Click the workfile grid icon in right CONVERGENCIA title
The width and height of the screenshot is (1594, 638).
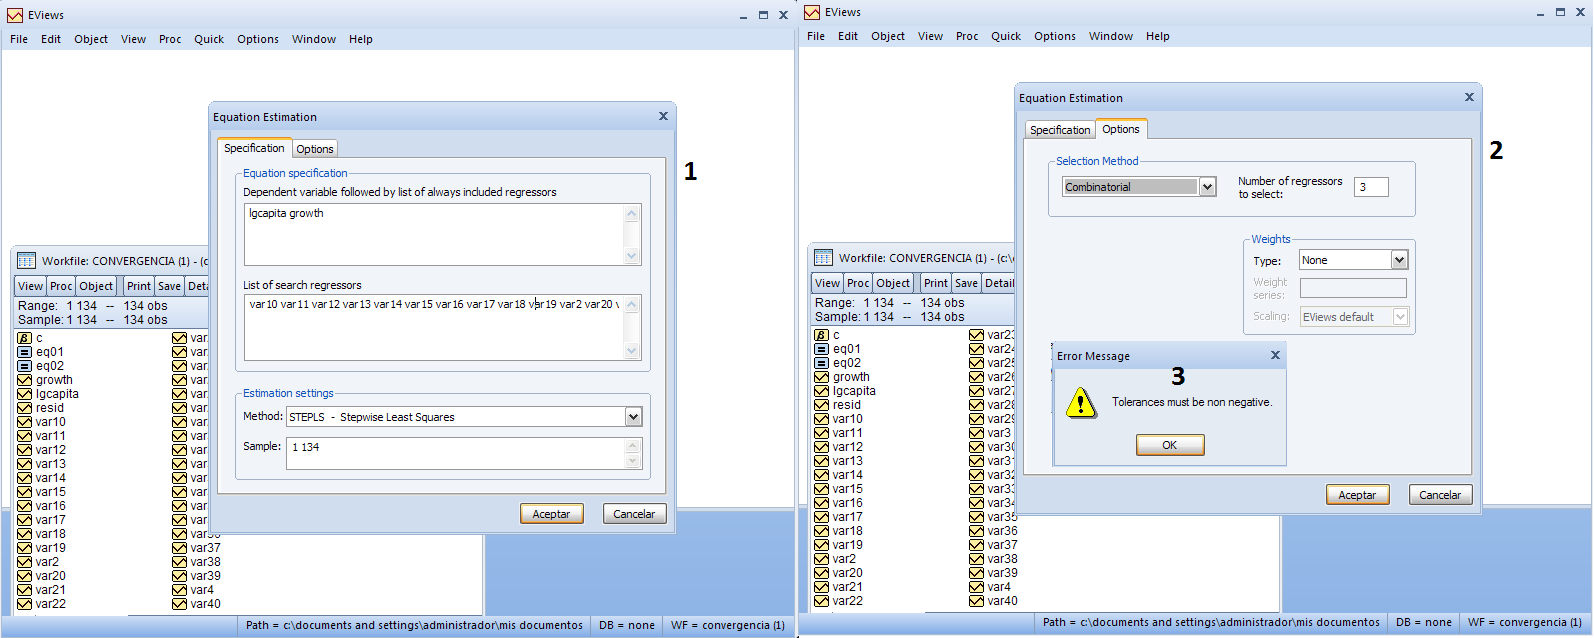pos(823,258)
